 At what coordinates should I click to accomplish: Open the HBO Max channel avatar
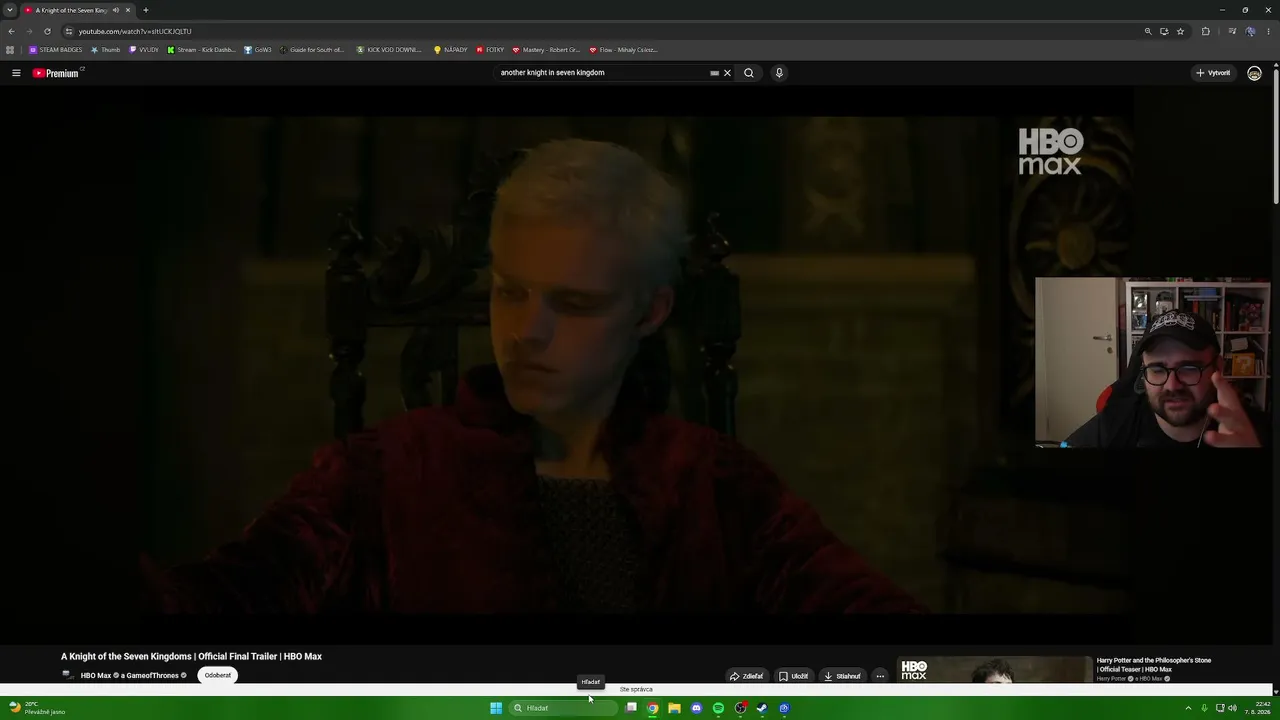coord(68,675)
